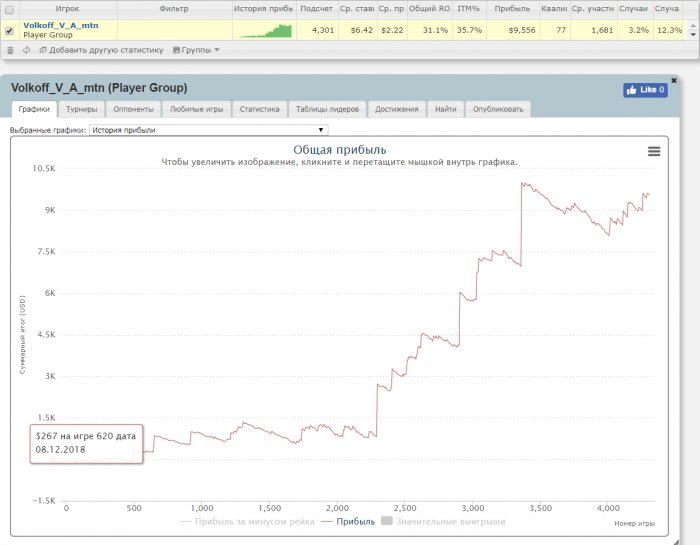The height and width of the screenshot is (545, 700).
Task: Sort by the 'Игрок' column header
Action: click(67, 8)
